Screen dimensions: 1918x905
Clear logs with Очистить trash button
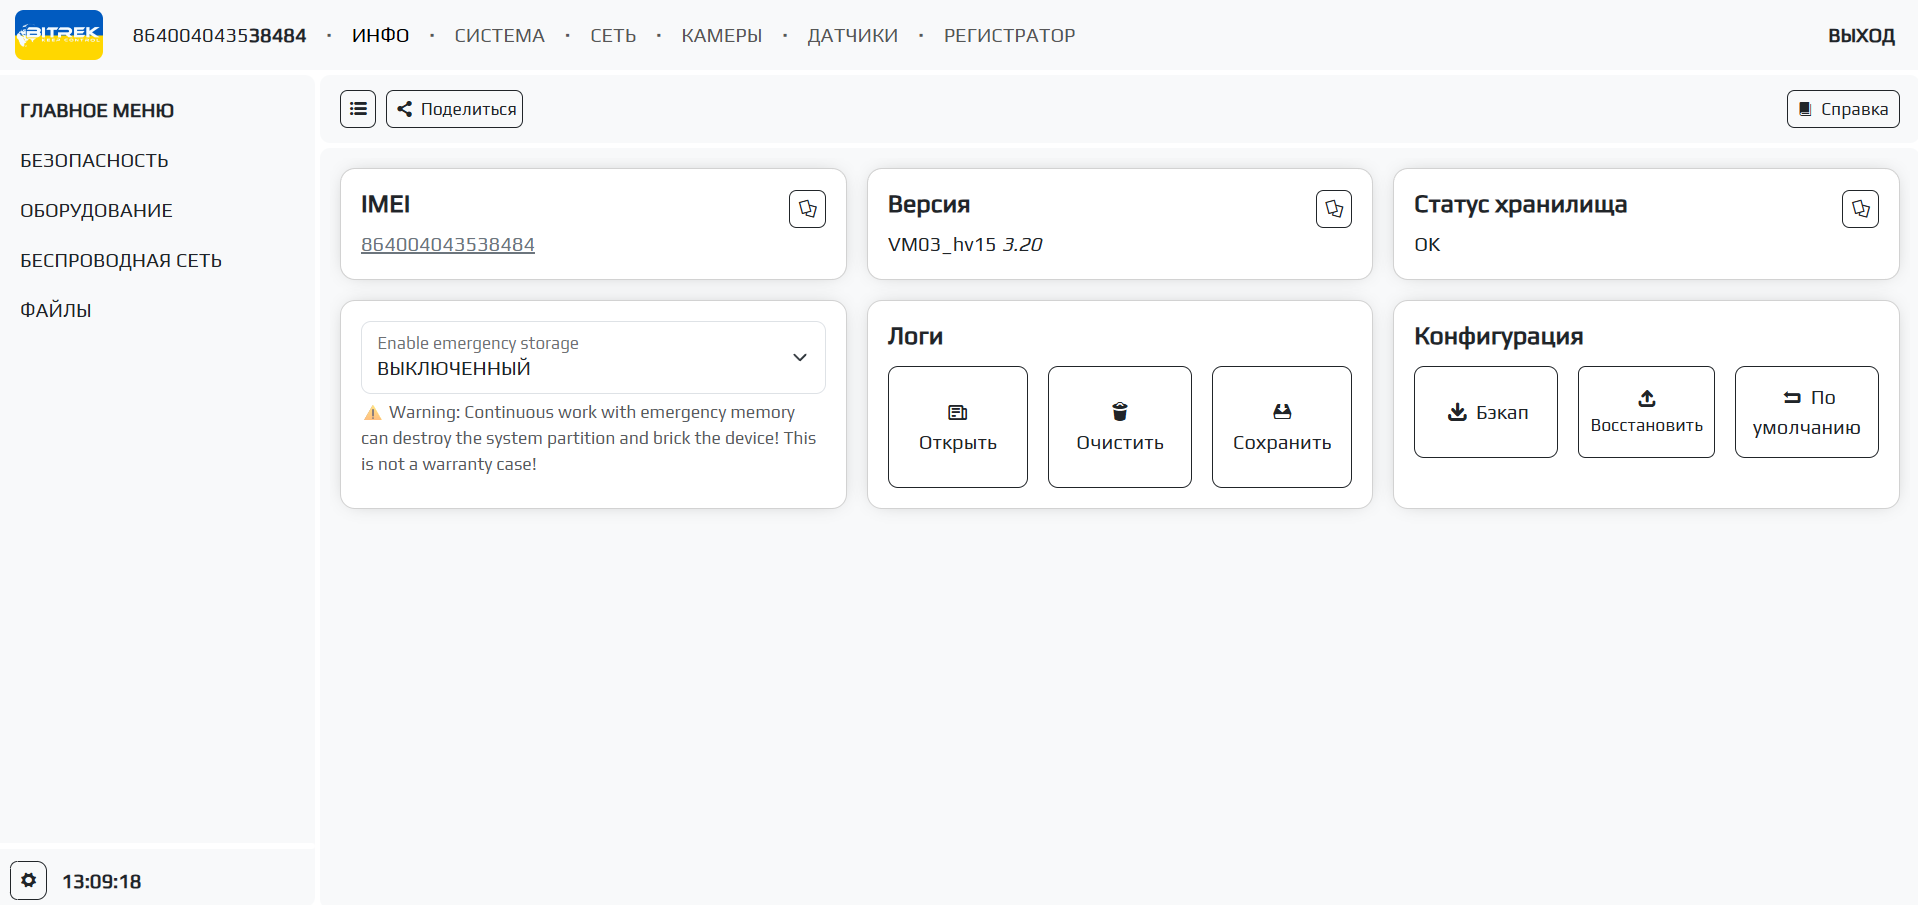1119,427
